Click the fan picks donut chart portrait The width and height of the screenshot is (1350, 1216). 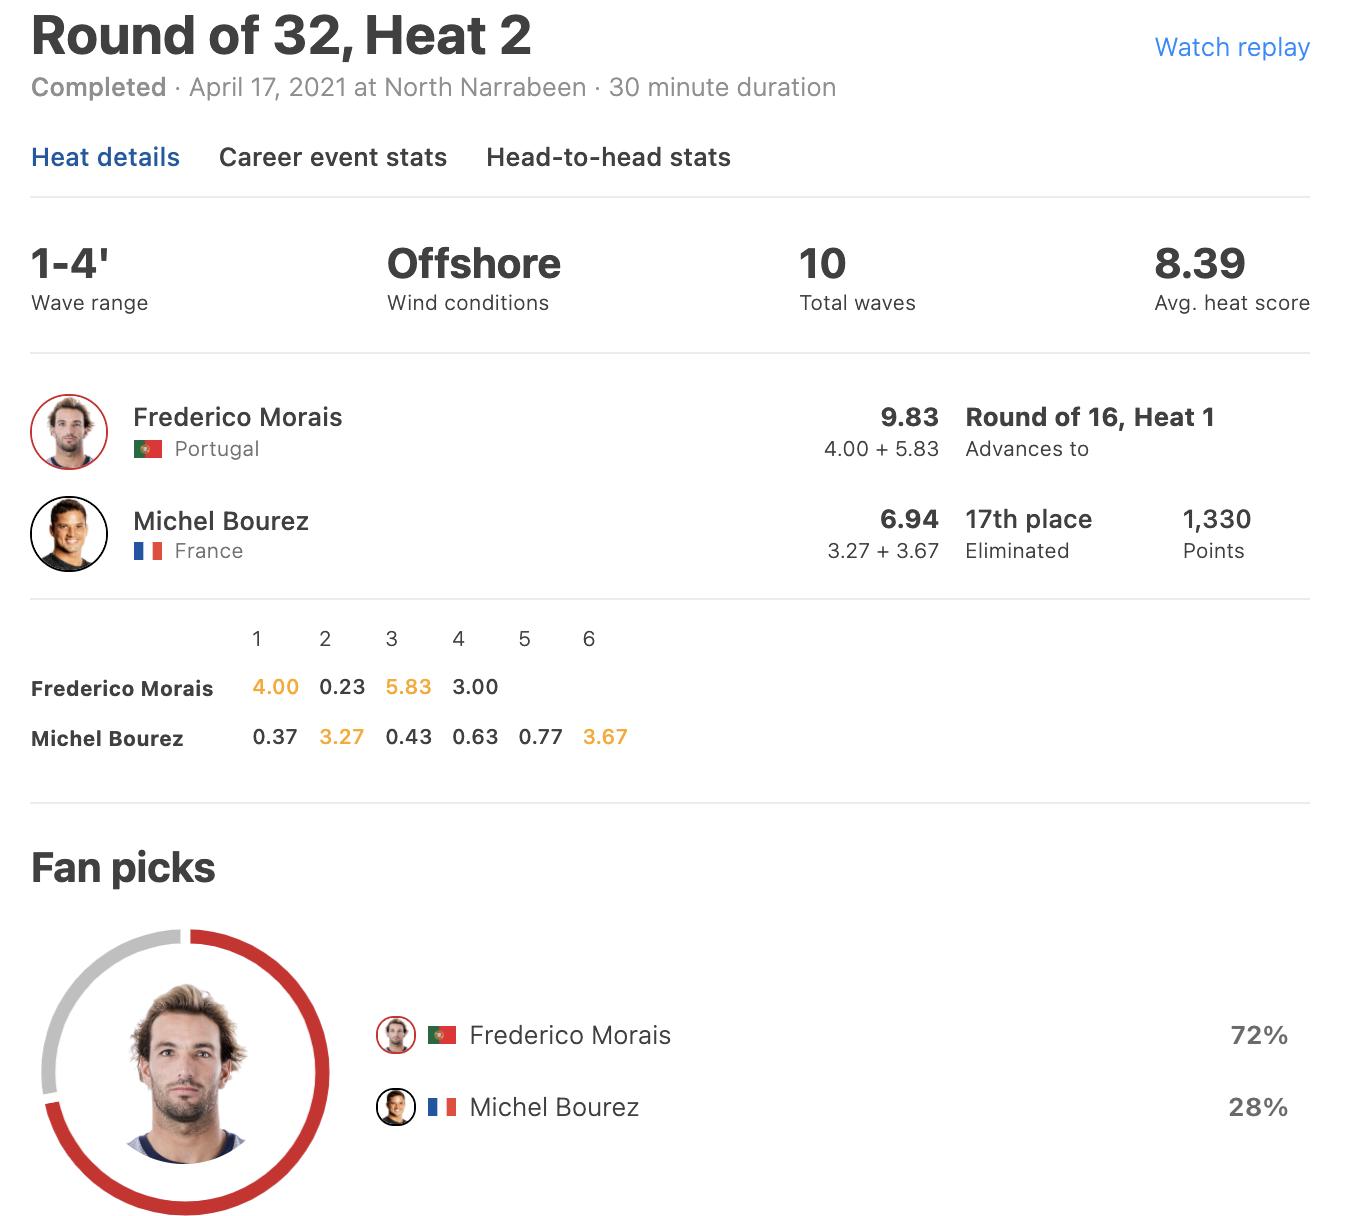point(186,1074)
